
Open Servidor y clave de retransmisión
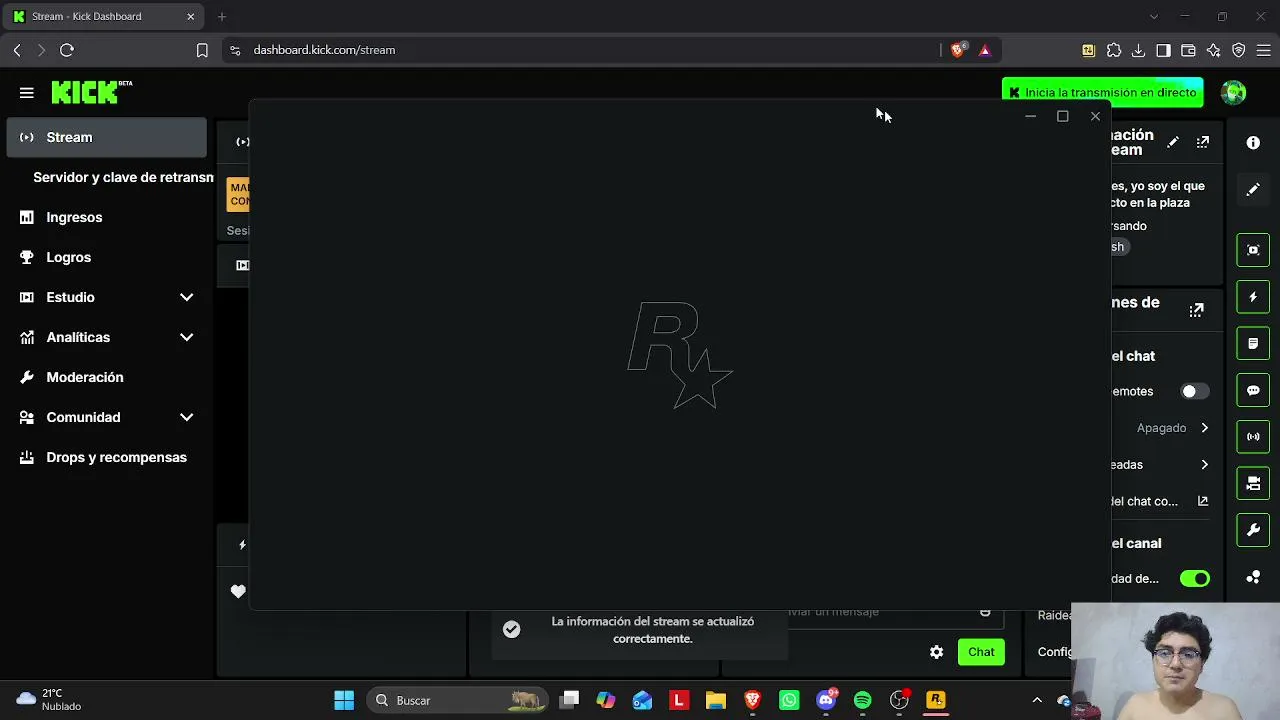[123, 177]
